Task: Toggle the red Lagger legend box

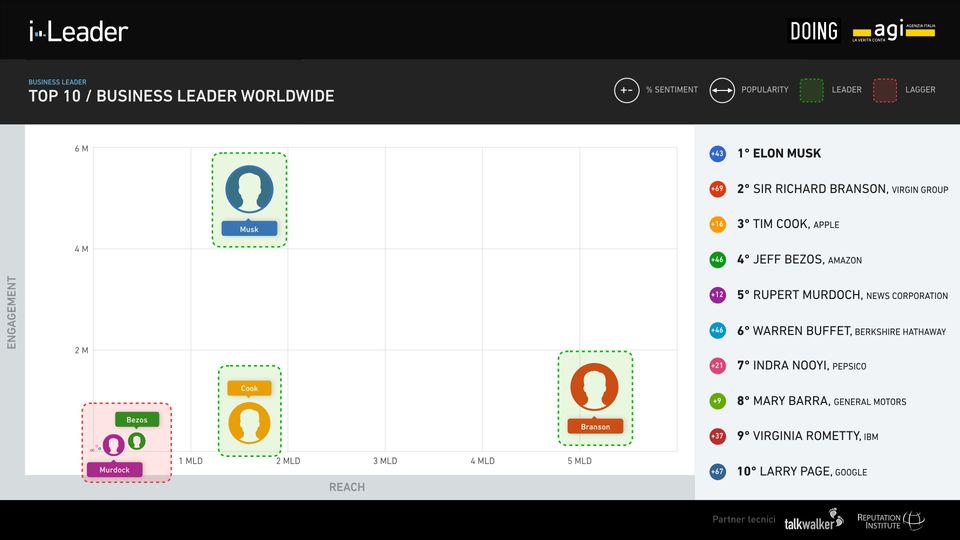Action: coord(885,90)
